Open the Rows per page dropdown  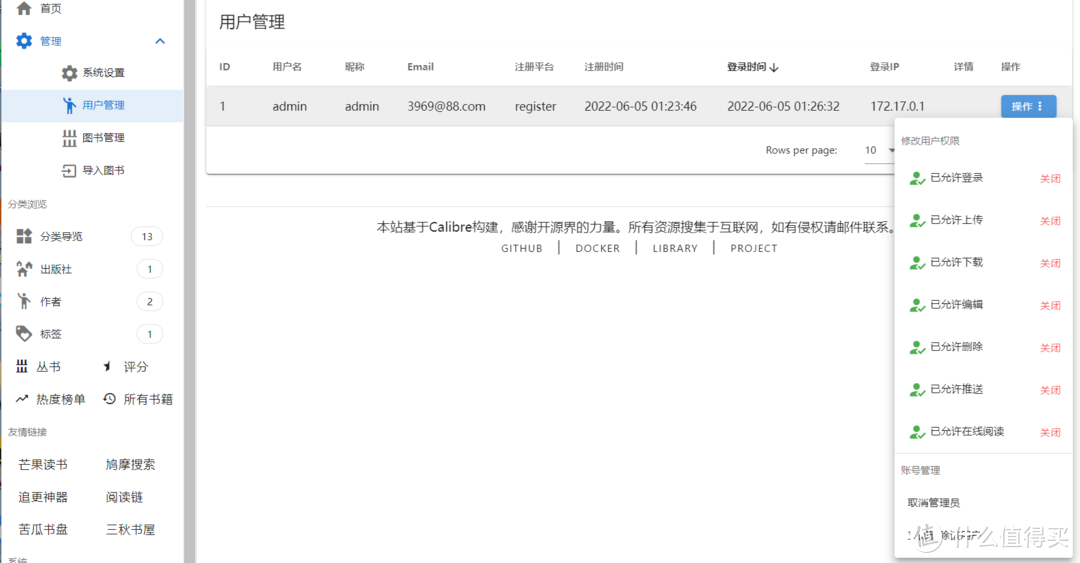(x=880, y=150)
